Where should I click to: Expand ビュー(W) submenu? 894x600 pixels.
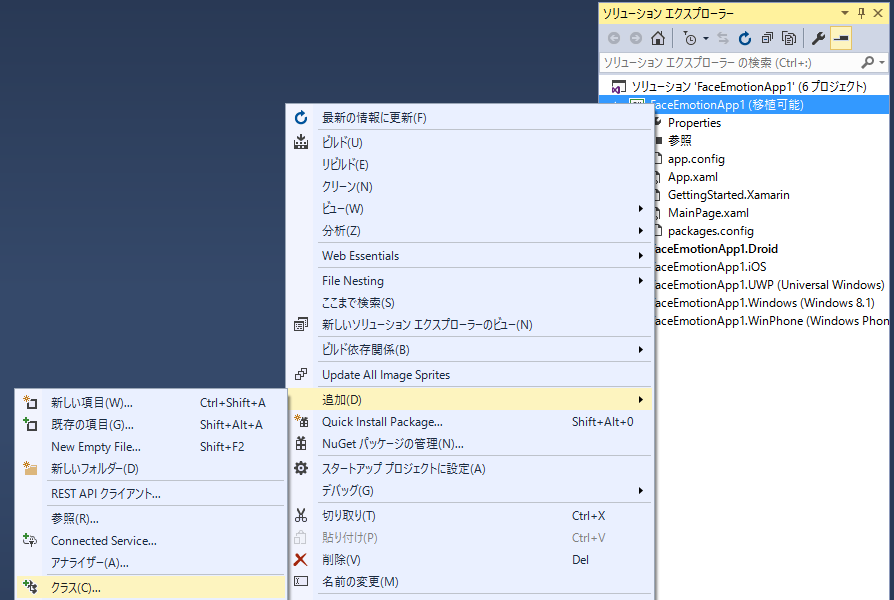point(470,209)
